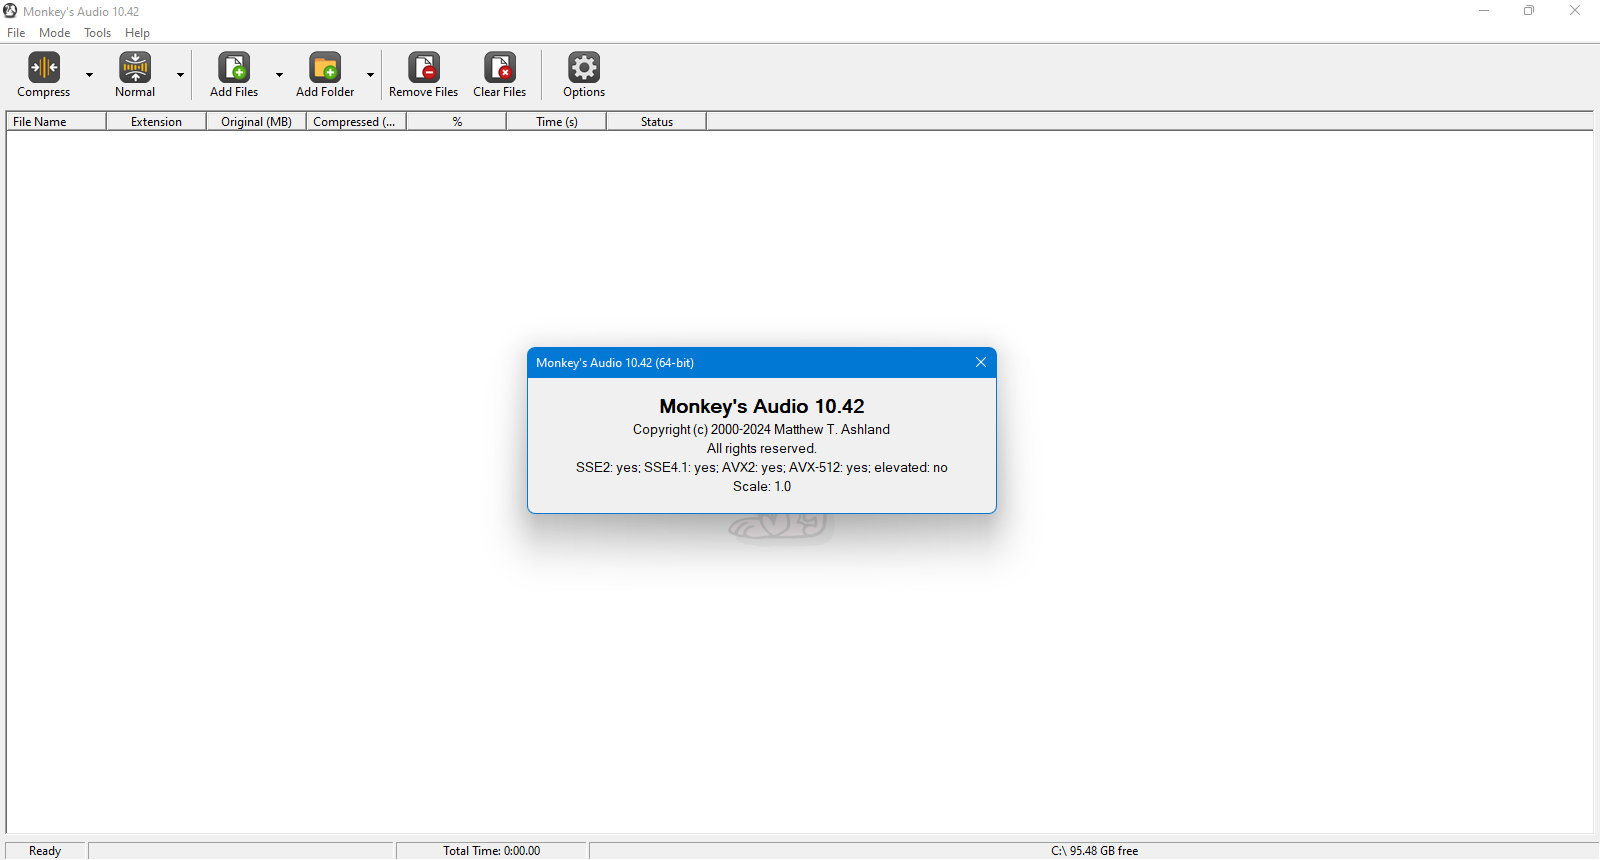Sort list by File Name column header

click(56, 122)
